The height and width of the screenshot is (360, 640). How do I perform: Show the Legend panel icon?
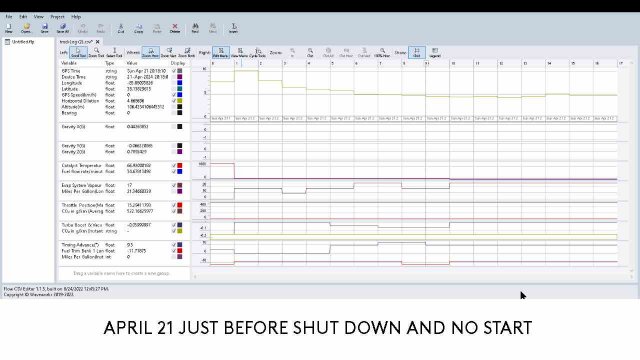tap(435, 53)
